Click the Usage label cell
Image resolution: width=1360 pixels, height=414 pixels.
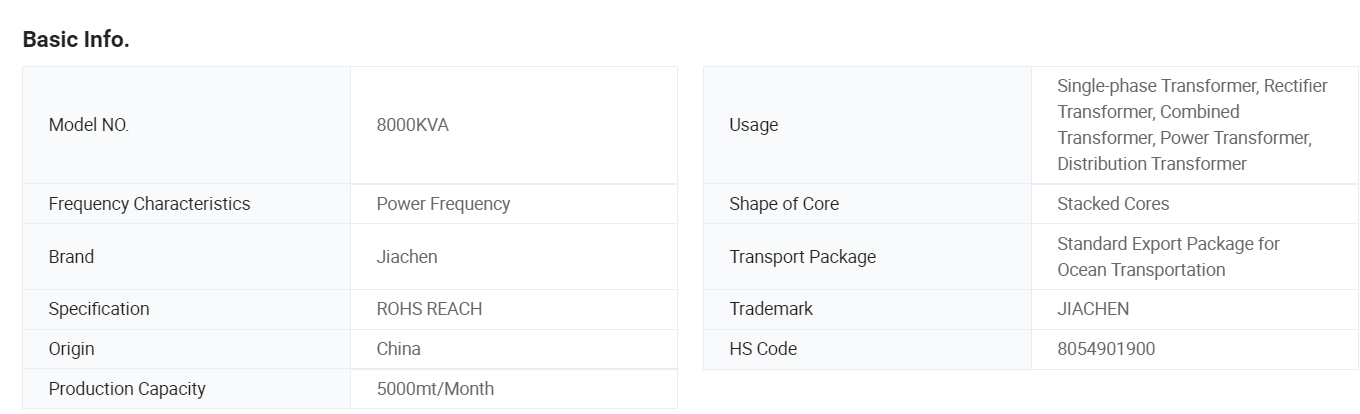point(754,125)
